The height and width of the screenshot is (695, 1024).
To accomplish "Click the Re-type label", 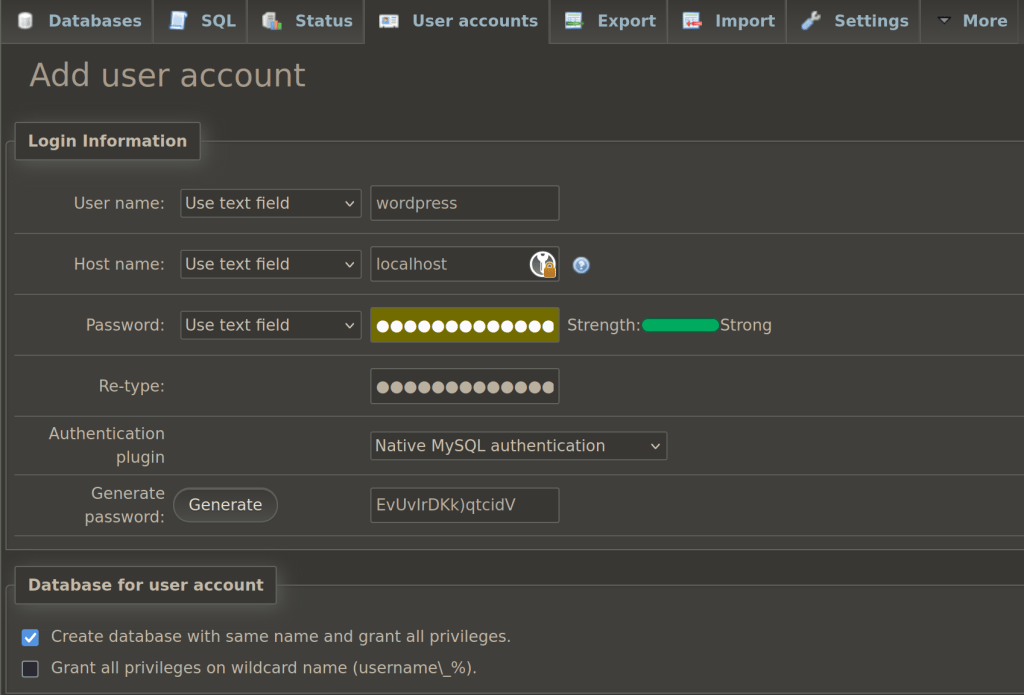I will (131, 386).
